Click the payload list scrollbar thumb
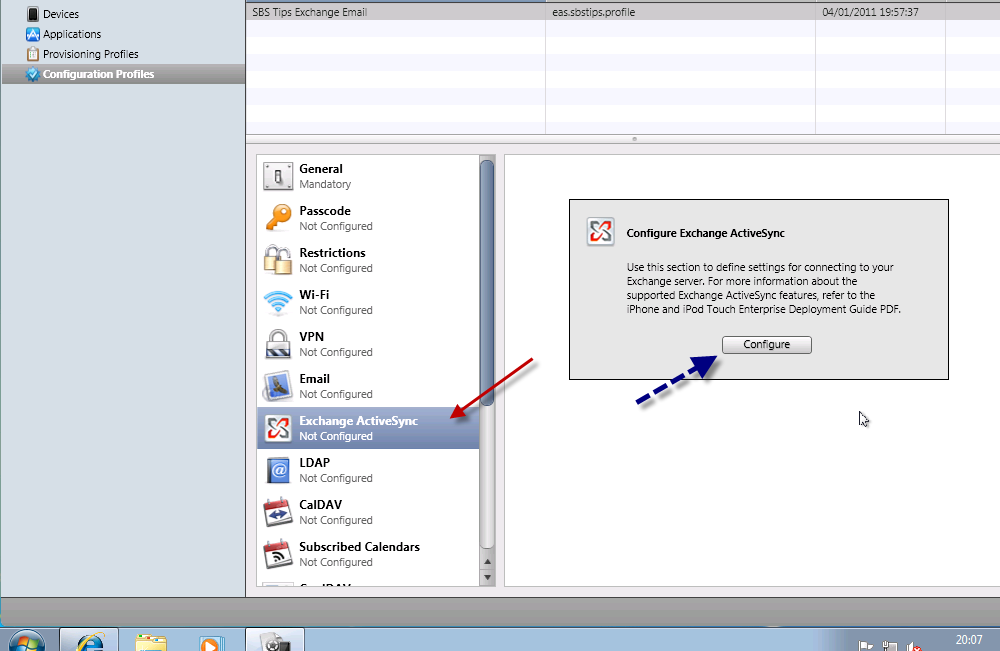 (487, 280)
